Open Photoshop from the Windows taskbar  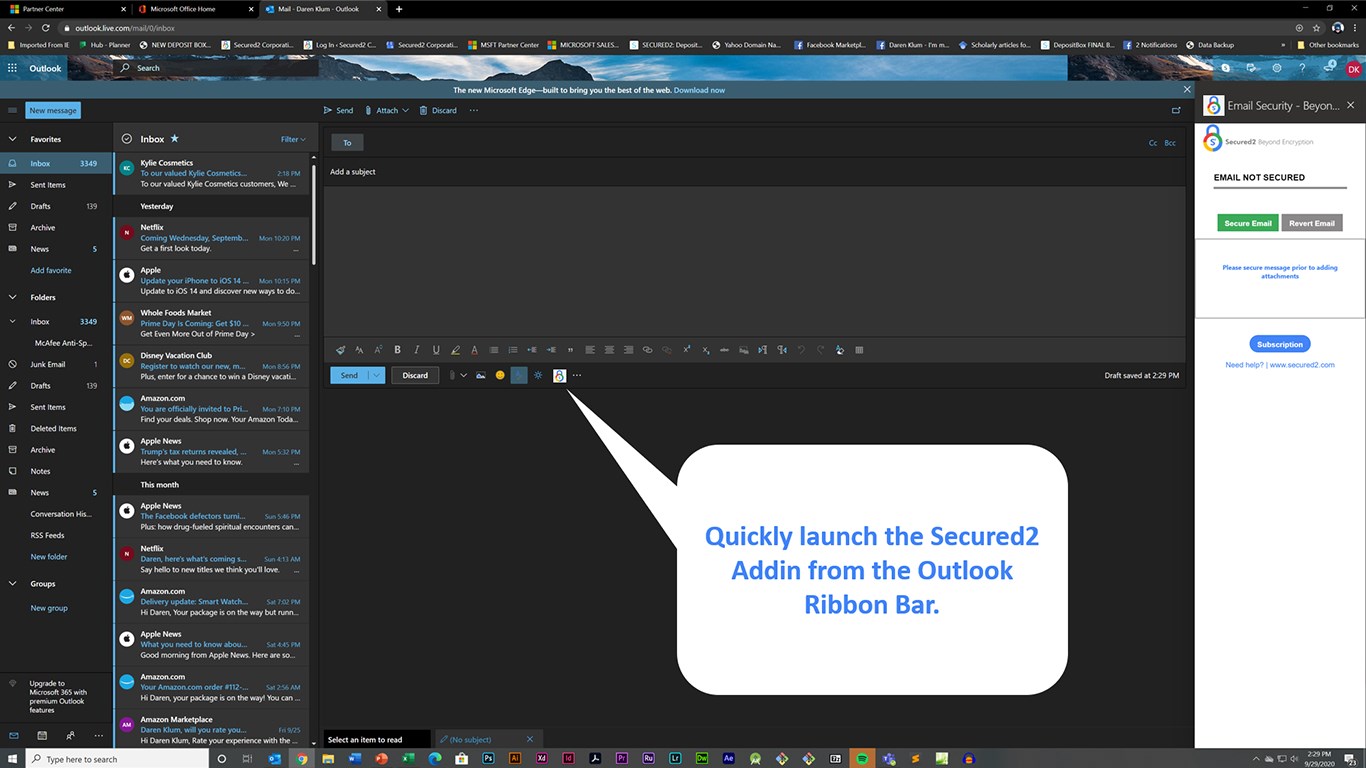click(487, 759)
